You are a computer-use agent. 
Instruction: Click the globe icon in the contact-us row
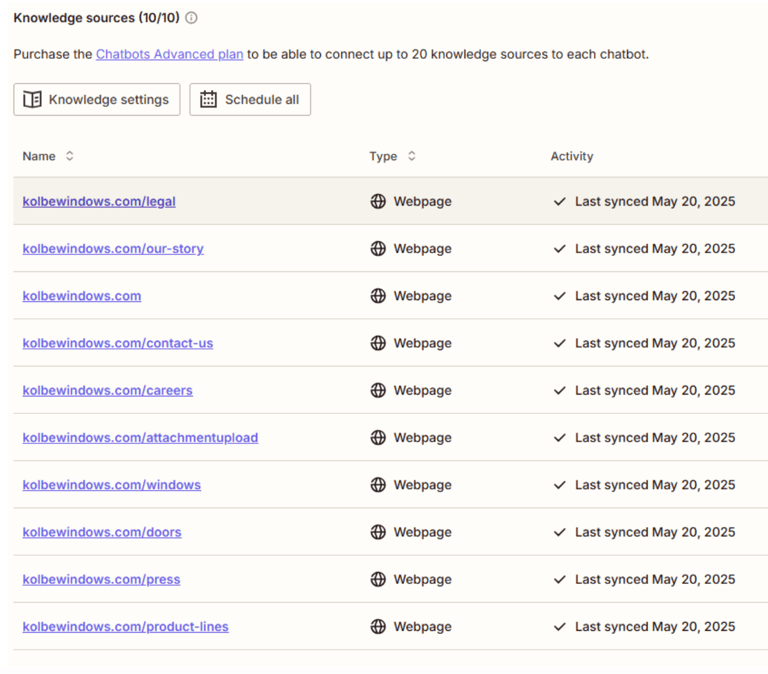tap(378, 343)
